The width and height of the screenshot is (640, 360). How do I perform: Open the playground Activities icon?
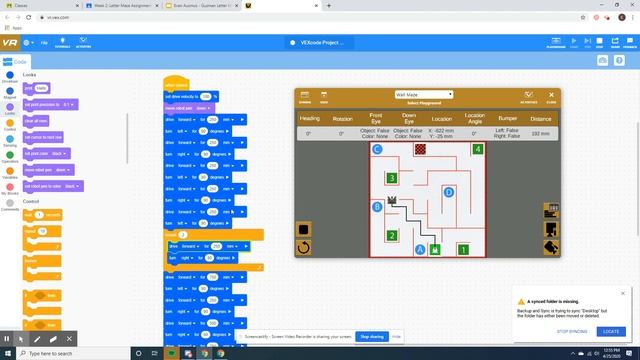[529, 97]
